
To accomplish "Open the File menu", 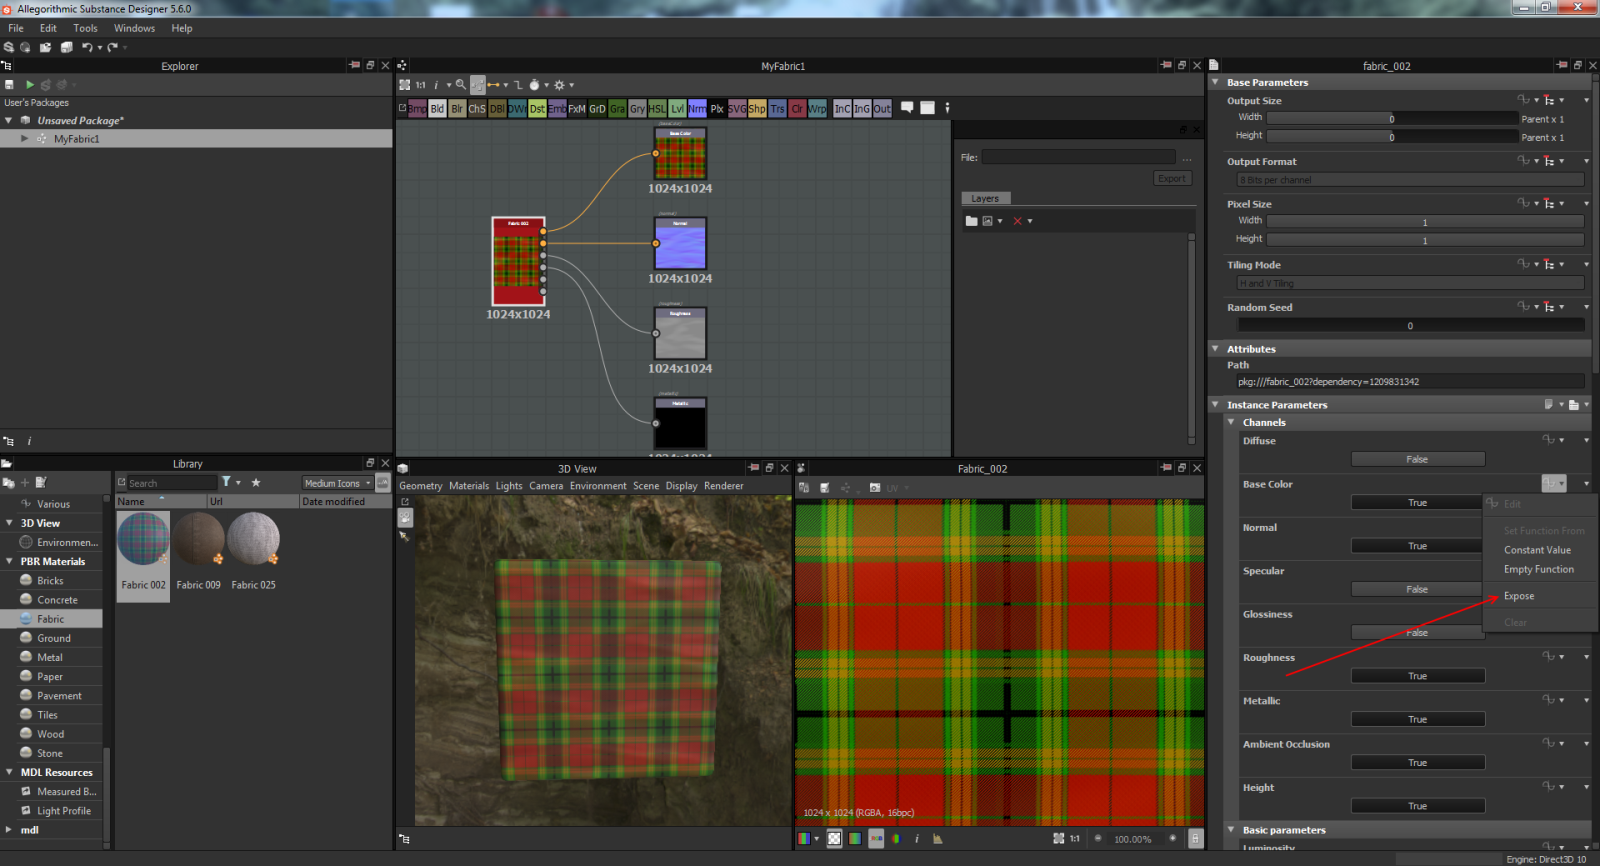I will (16, 28).
